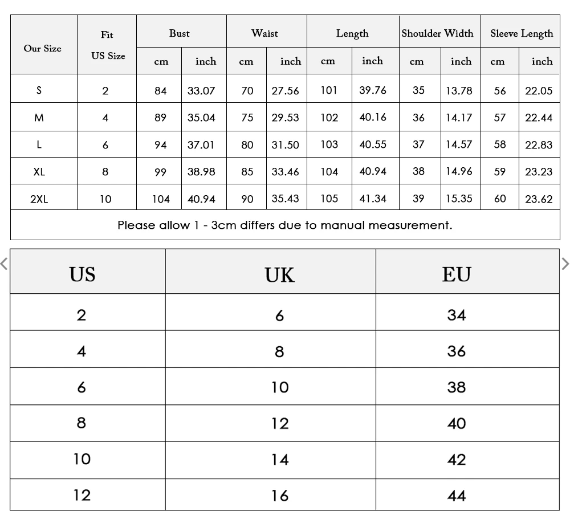
Task: Select the XL size row label
Action: pos(39,172)
